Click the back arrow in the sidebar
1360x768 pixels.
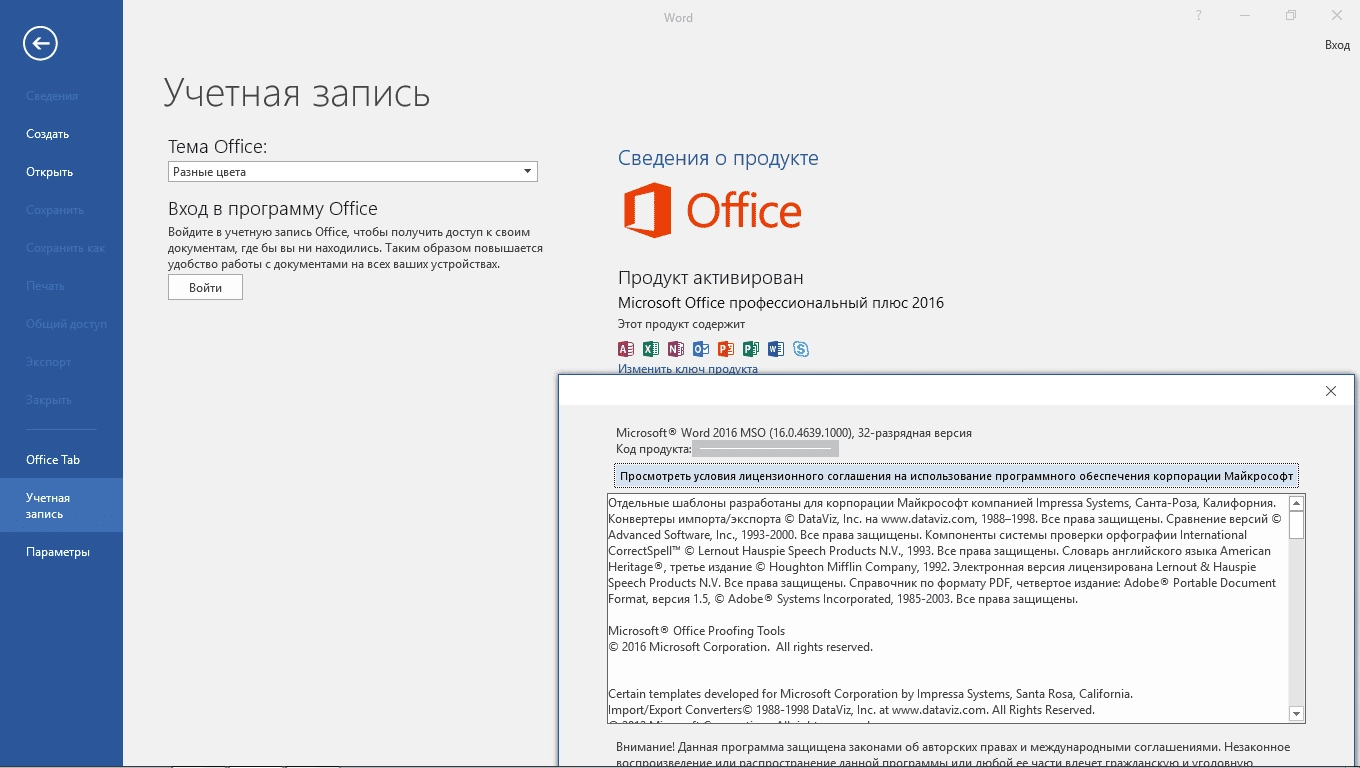[41, 43]
